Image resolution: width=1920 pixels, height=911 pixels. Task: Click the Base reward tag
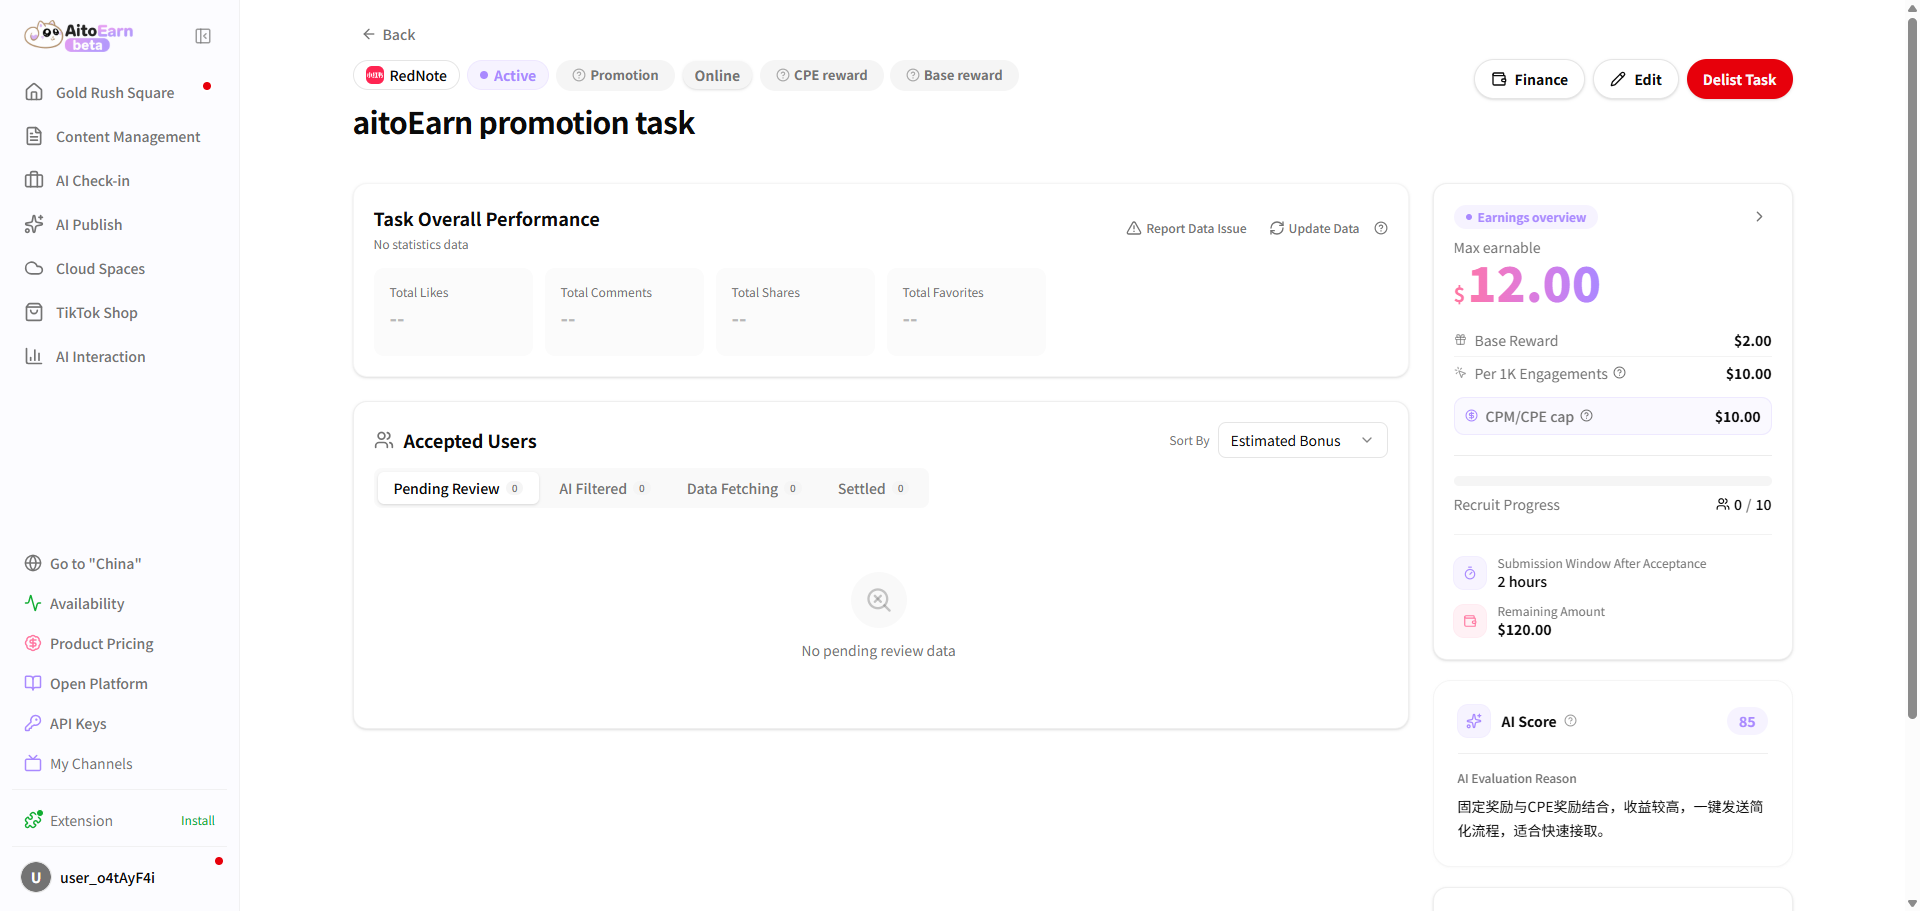954,75
